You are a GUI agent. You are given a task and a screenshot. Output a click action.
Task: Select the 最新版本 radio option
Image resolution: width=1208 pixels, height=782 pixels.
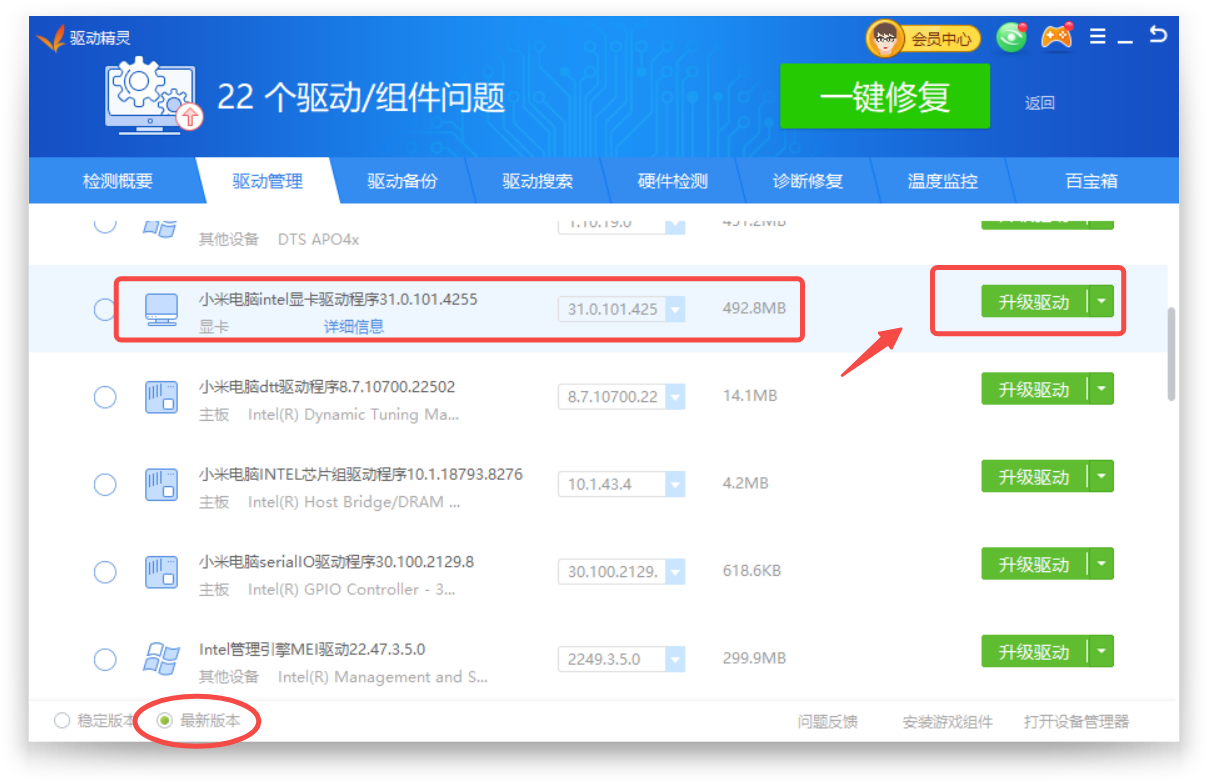coord(165,721)
